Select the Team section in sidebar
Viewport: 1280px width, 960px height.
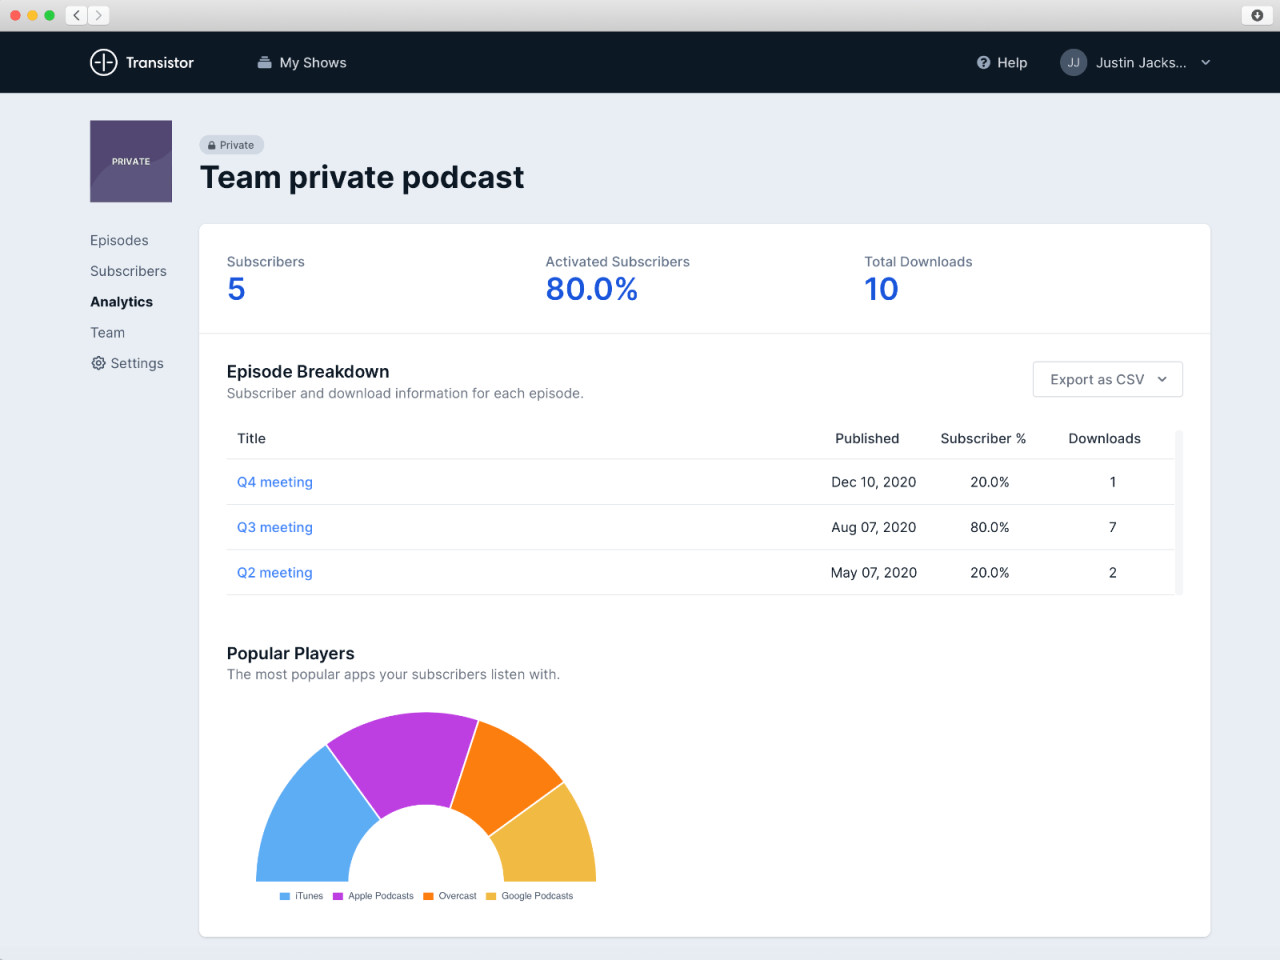[107, 332]
